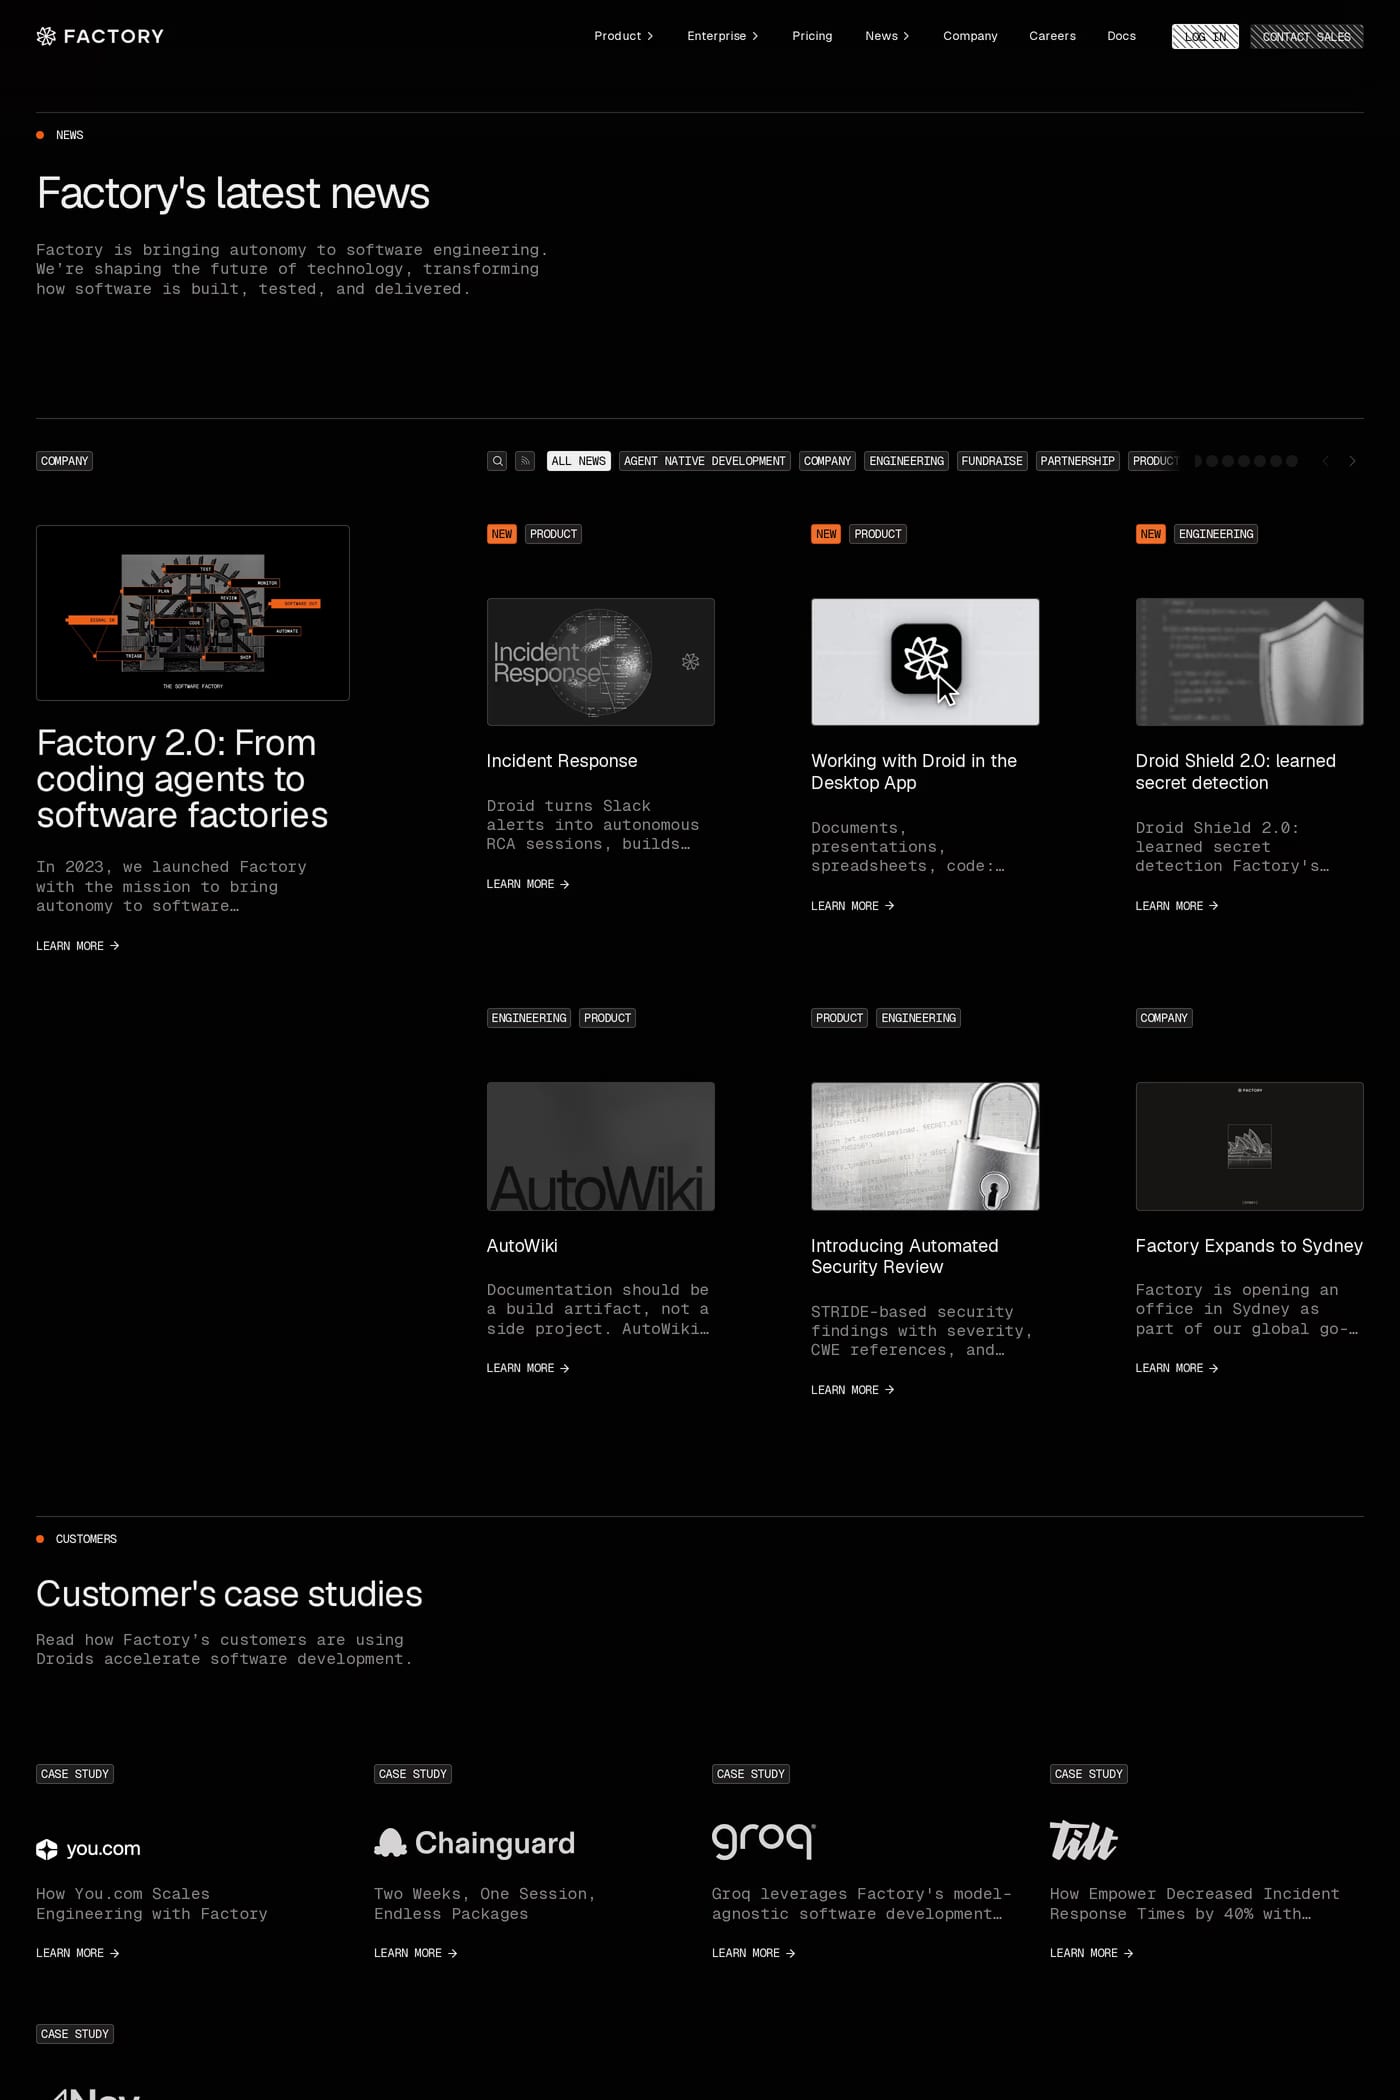Click Learn More under Empower case study
This screenshot has width=1400, height=2100.
pyautogui.click(x=1092, y=1953)
